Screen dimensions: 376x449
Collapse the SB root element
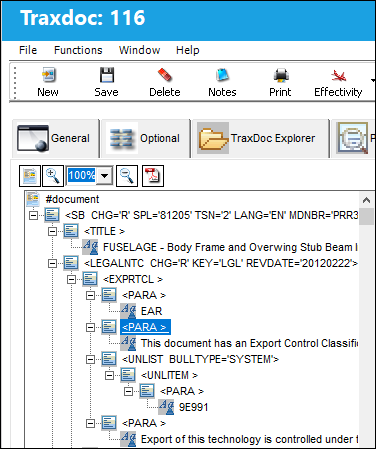point(33,216)
